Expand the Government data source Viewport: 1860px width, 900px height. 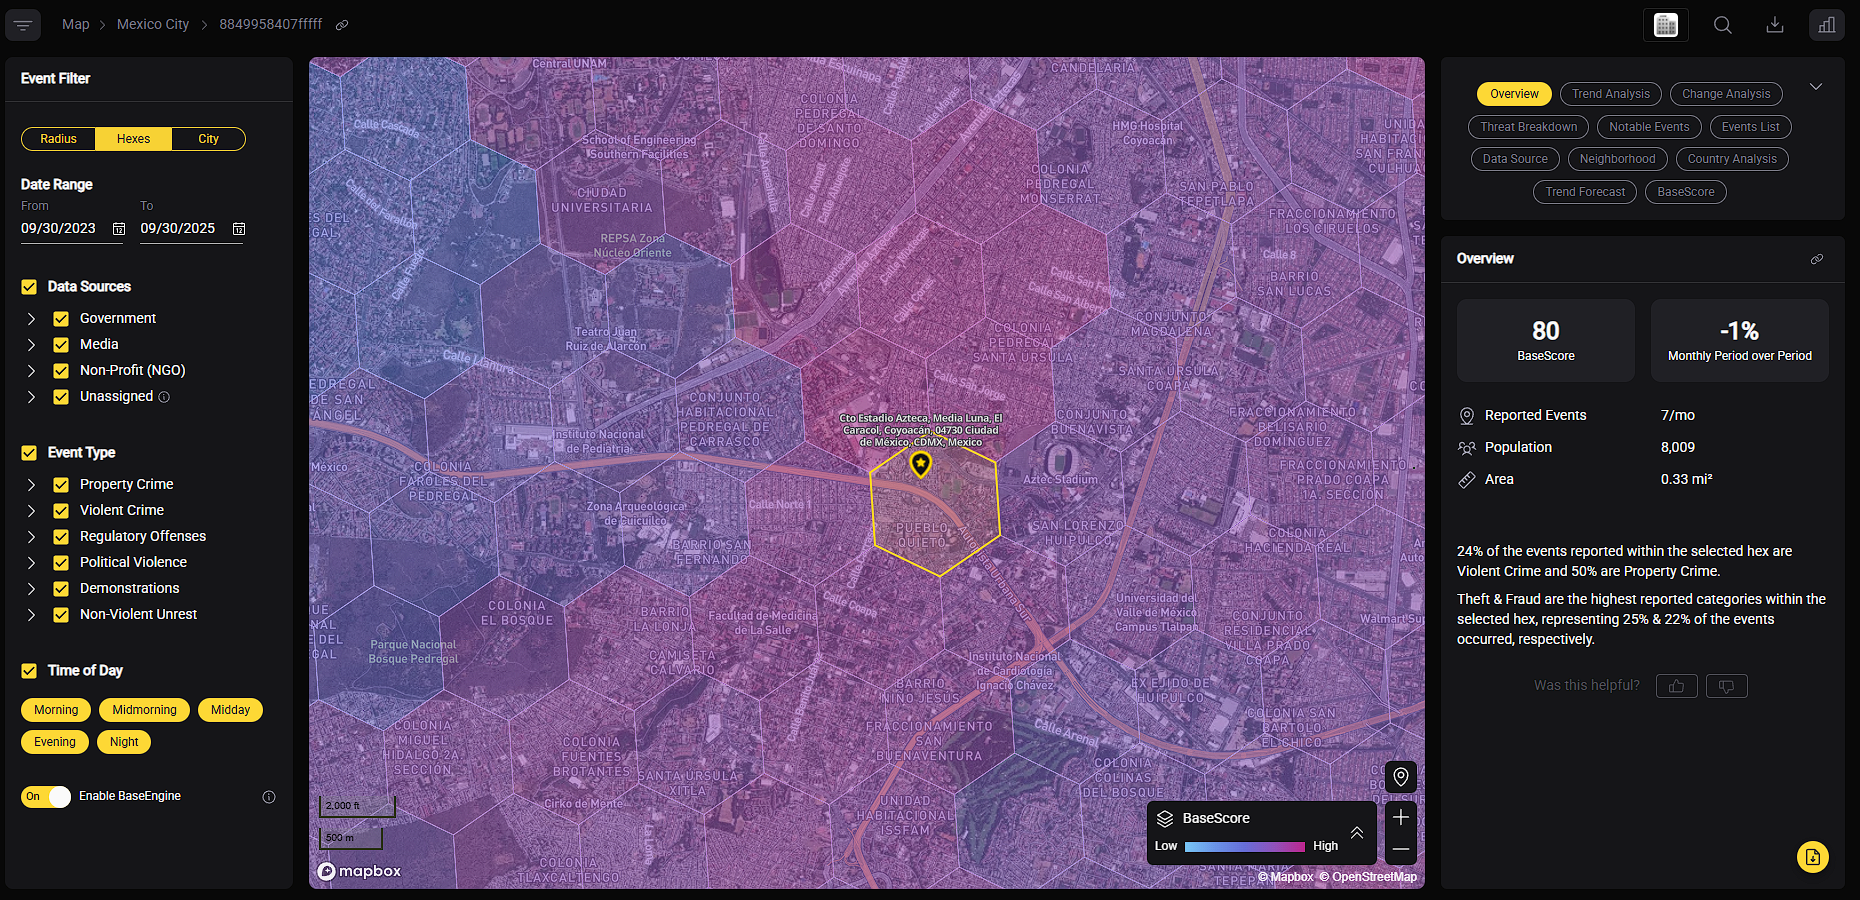point(31,318)
